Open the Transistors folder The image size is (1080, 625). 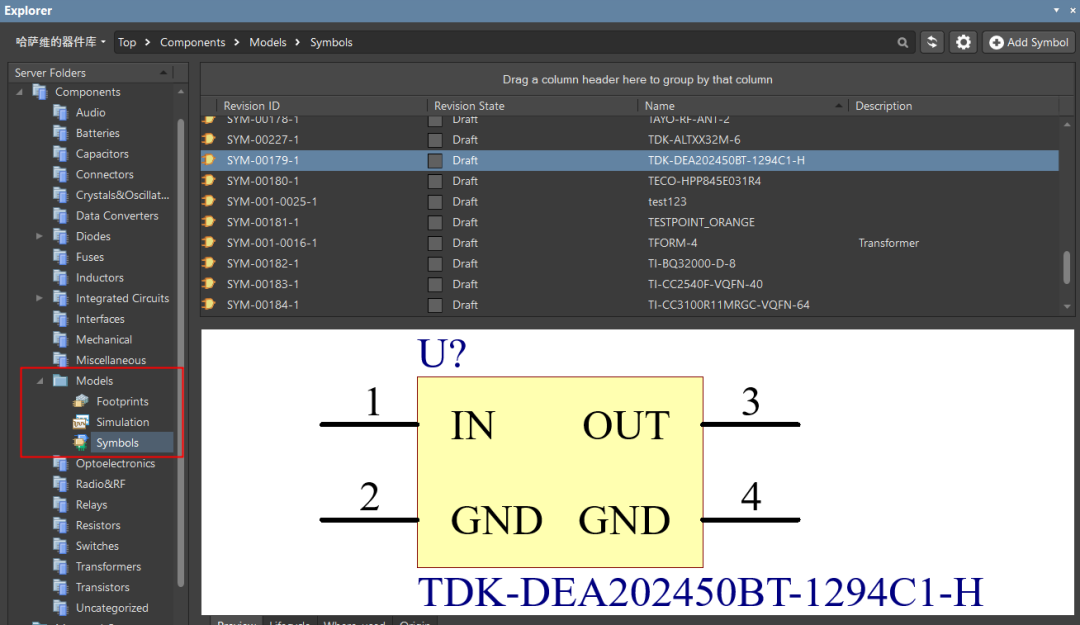coord(103,587)
